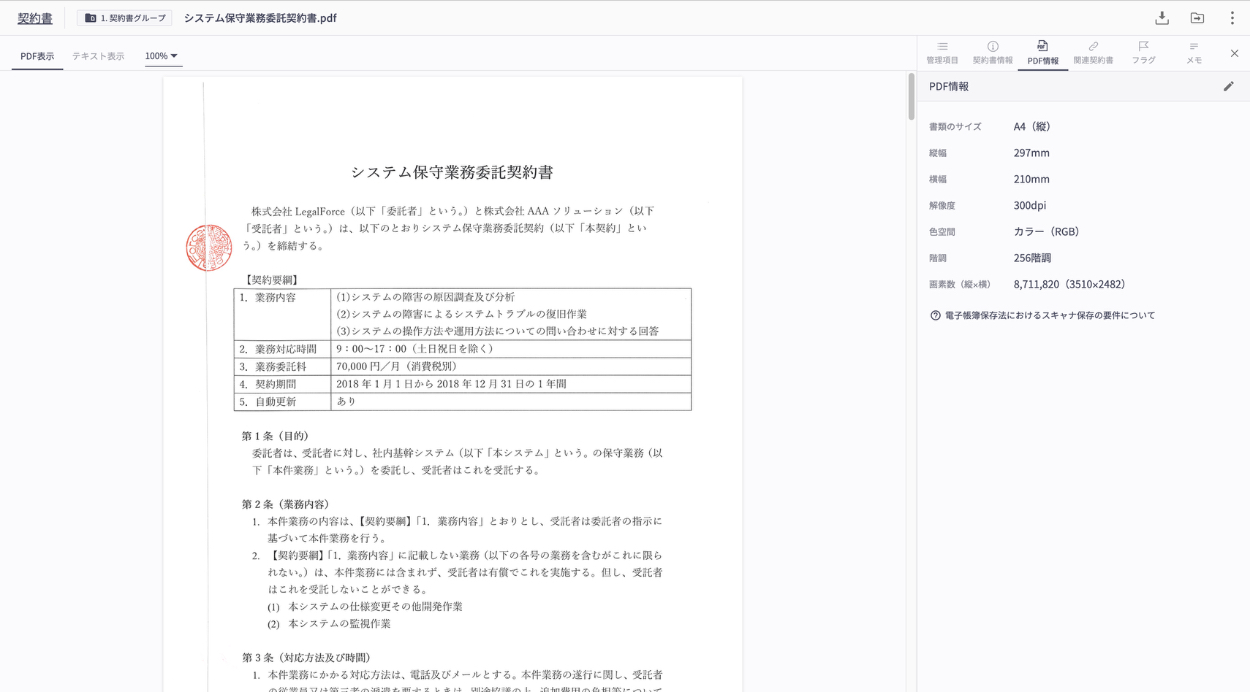Select the PDF表示 view tab

click(38, 56)
